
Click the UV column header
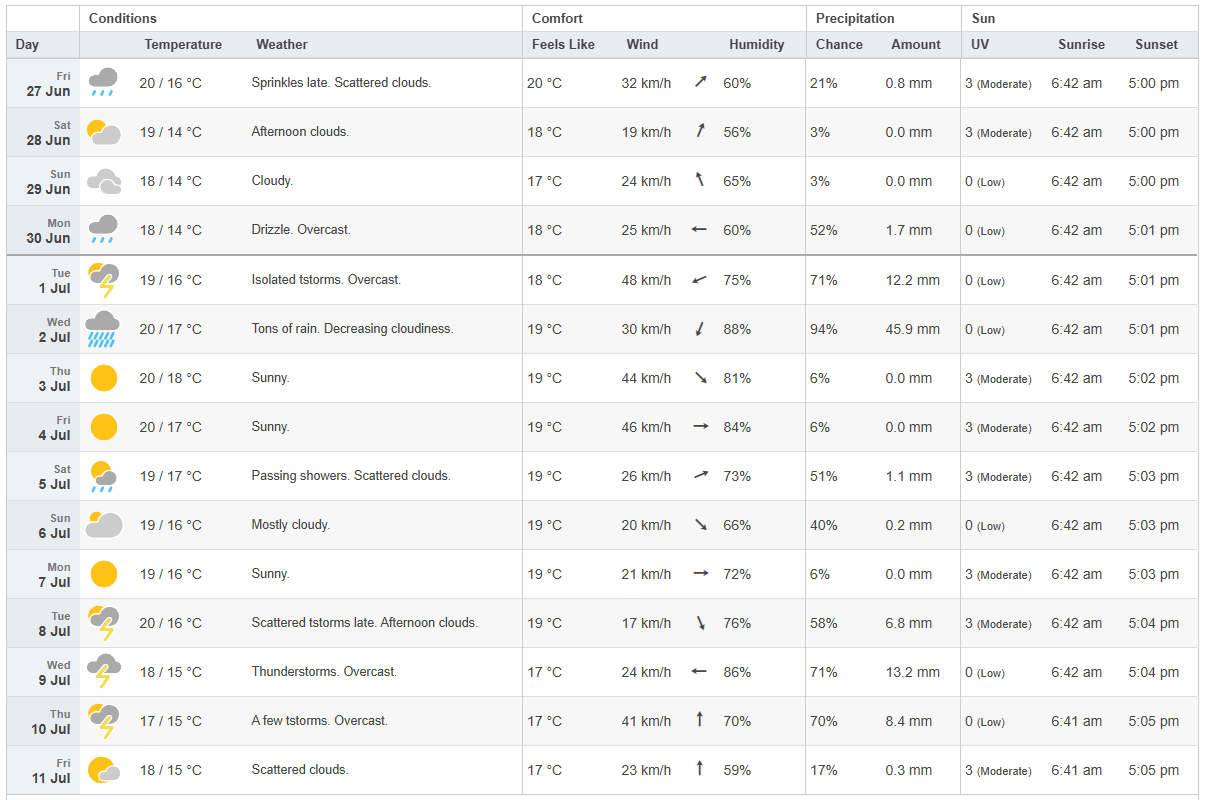pos(979,45)
